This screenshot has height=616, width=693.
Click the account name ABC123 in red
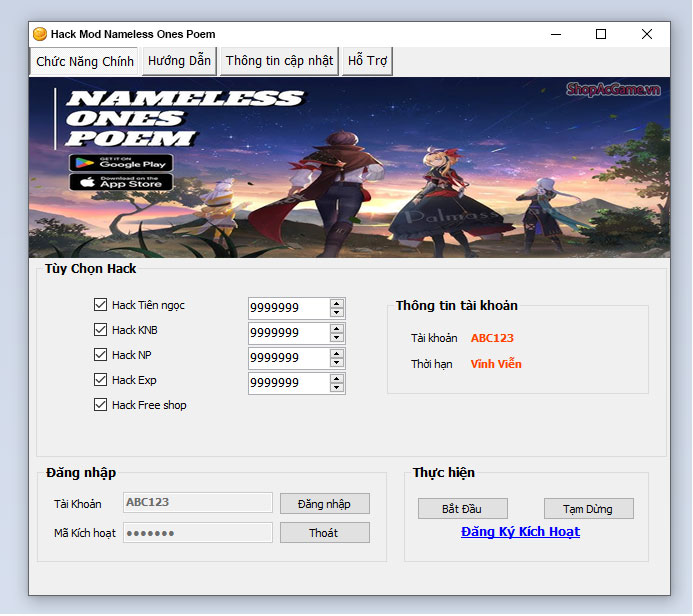(492, 338)
